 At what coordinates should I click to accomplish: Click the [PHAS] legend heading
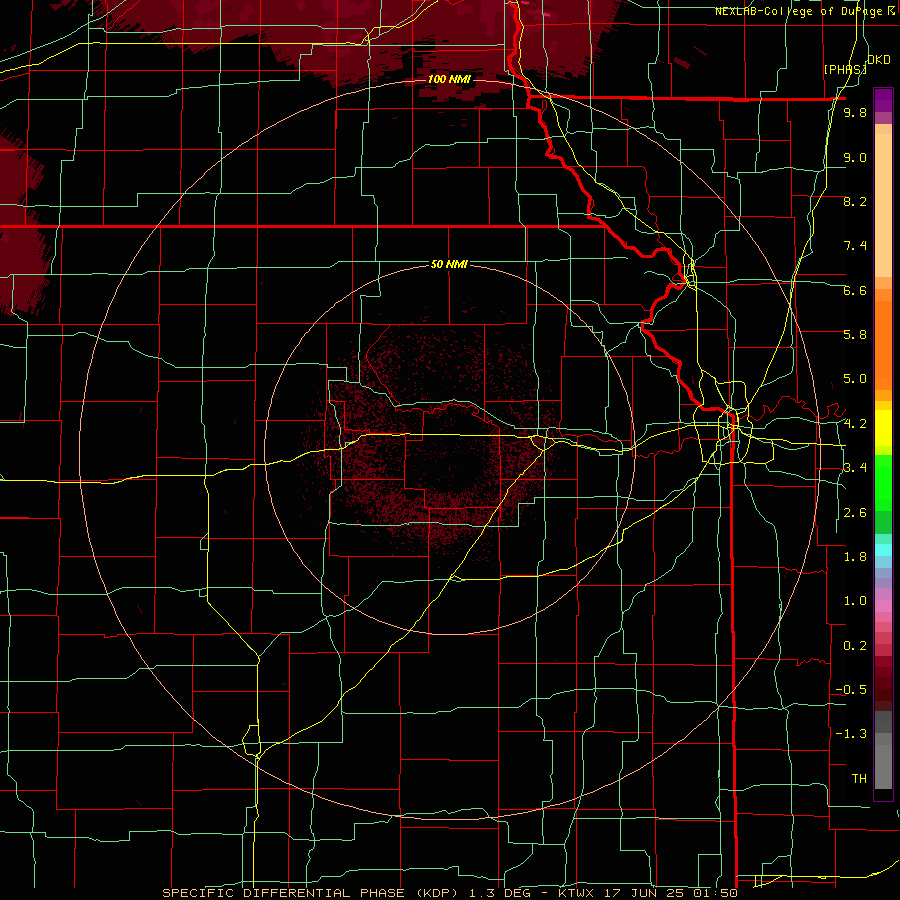pyautogui.click(x=845, y=69)
